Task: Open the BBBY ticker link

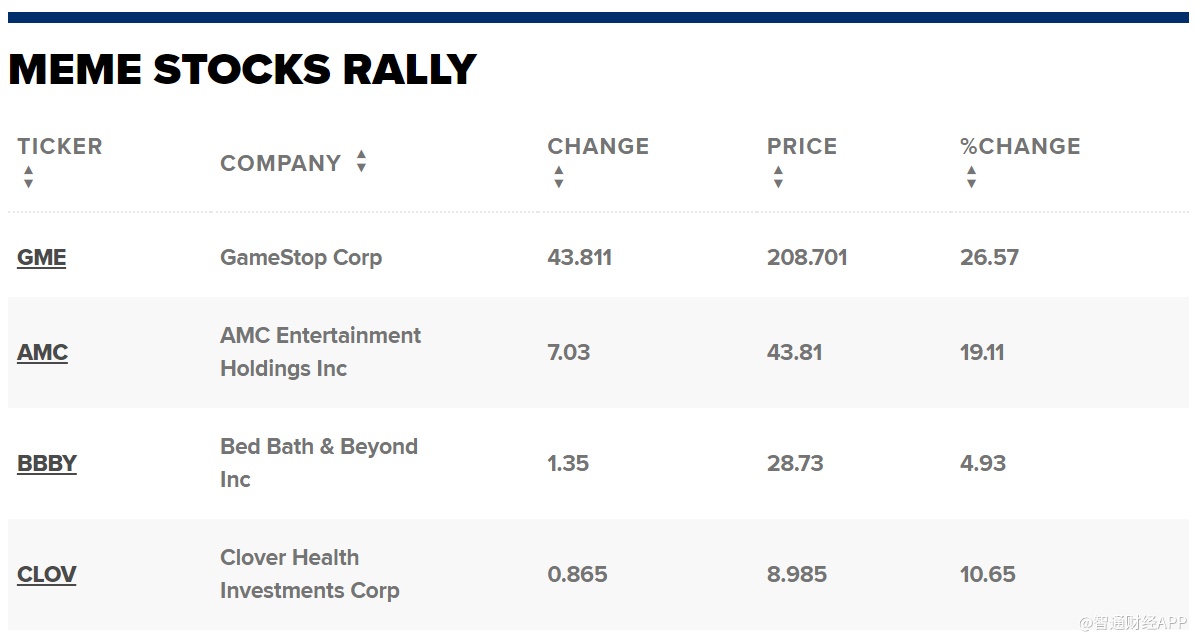Action: click(x=47, y=463)
